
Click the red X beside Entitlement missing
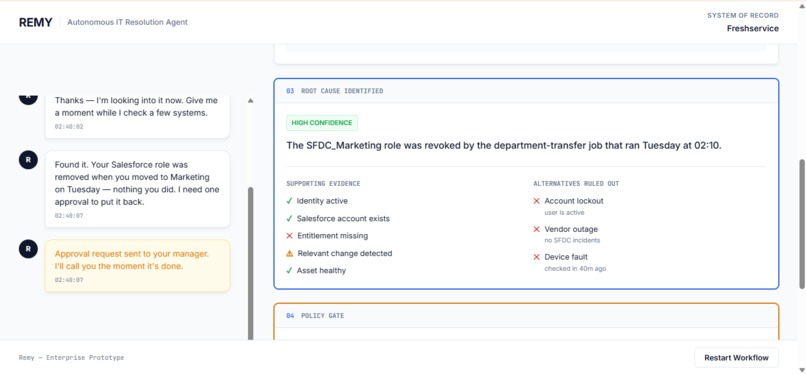pos(289,236)
